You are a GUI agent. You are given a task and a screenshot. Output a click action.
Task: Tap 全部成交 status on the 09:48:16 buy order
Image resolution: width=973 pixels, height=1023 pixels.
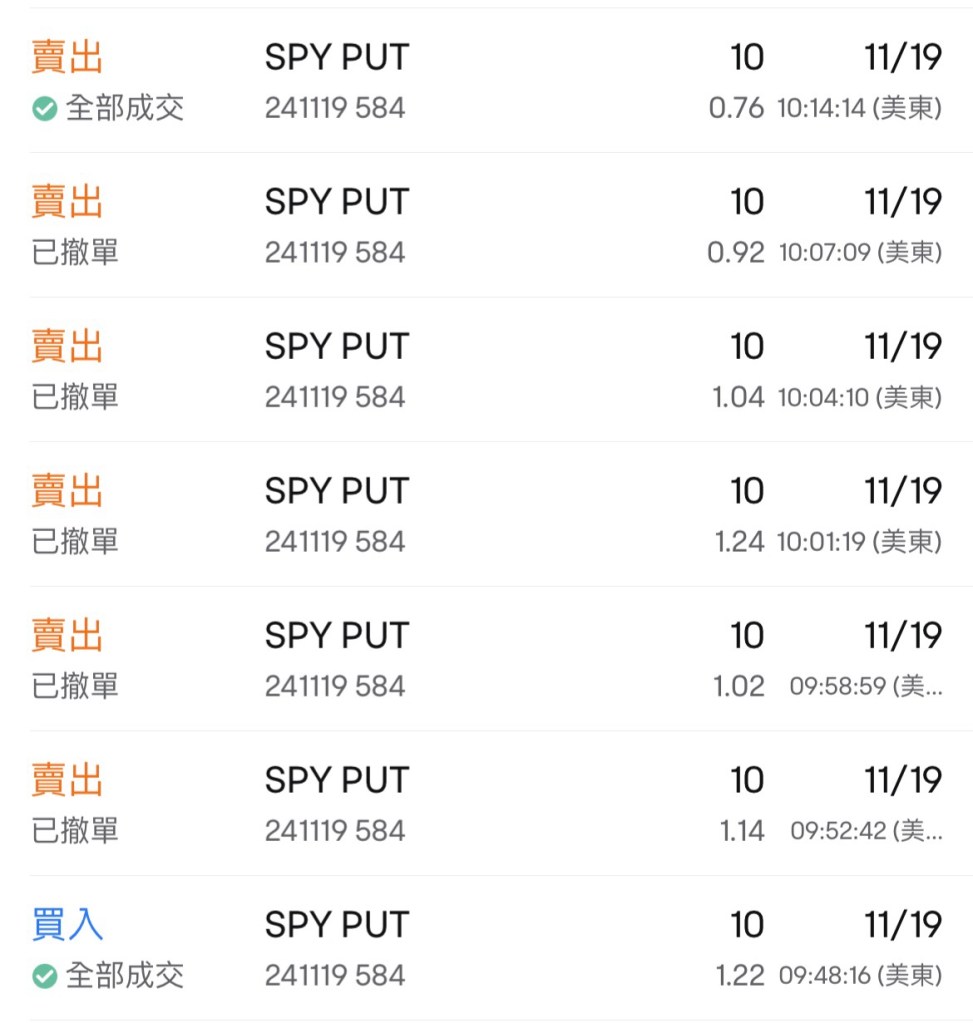click(x=124, y=976)
